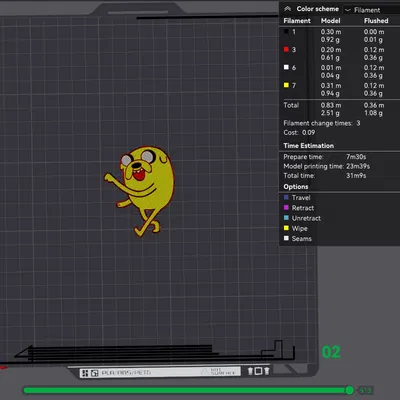400x400 pixels.
Task: Click the 0.01 m model length value
Action: coord(331,68)
